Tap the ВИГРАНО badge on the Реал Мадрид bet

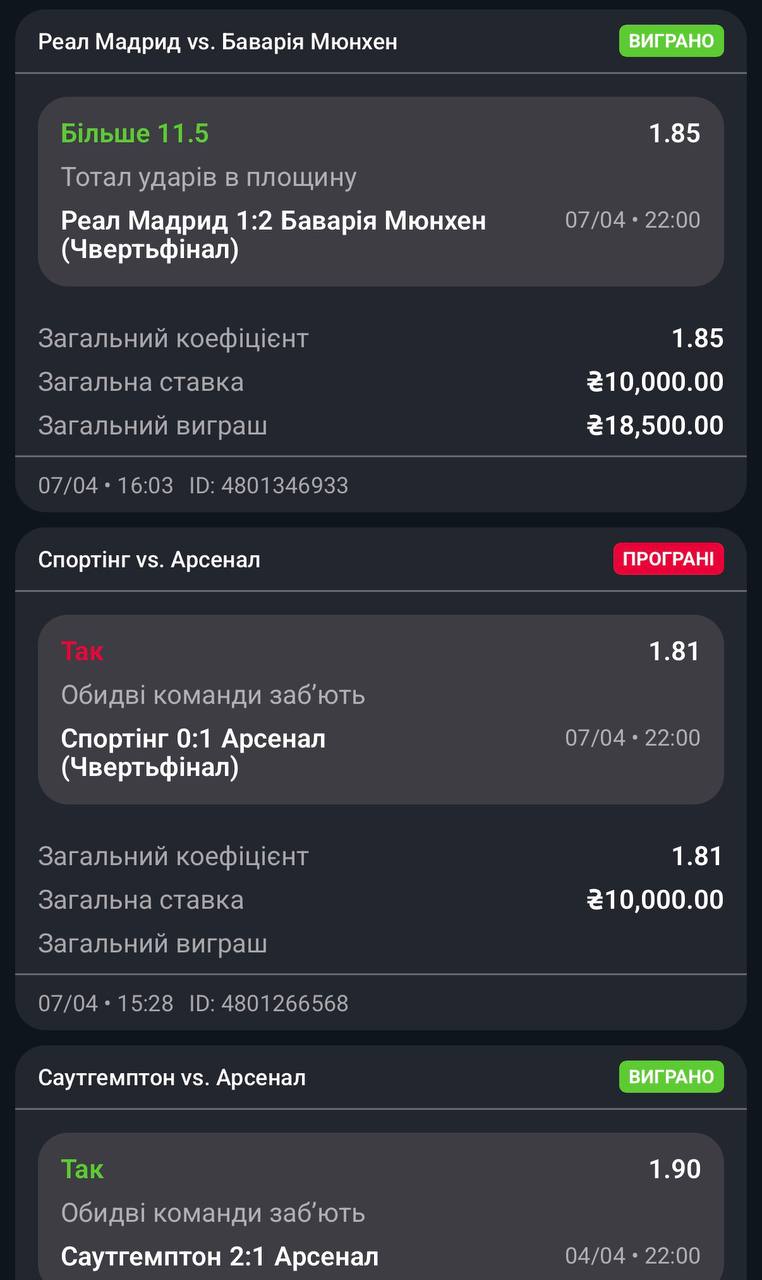point(671,41)
